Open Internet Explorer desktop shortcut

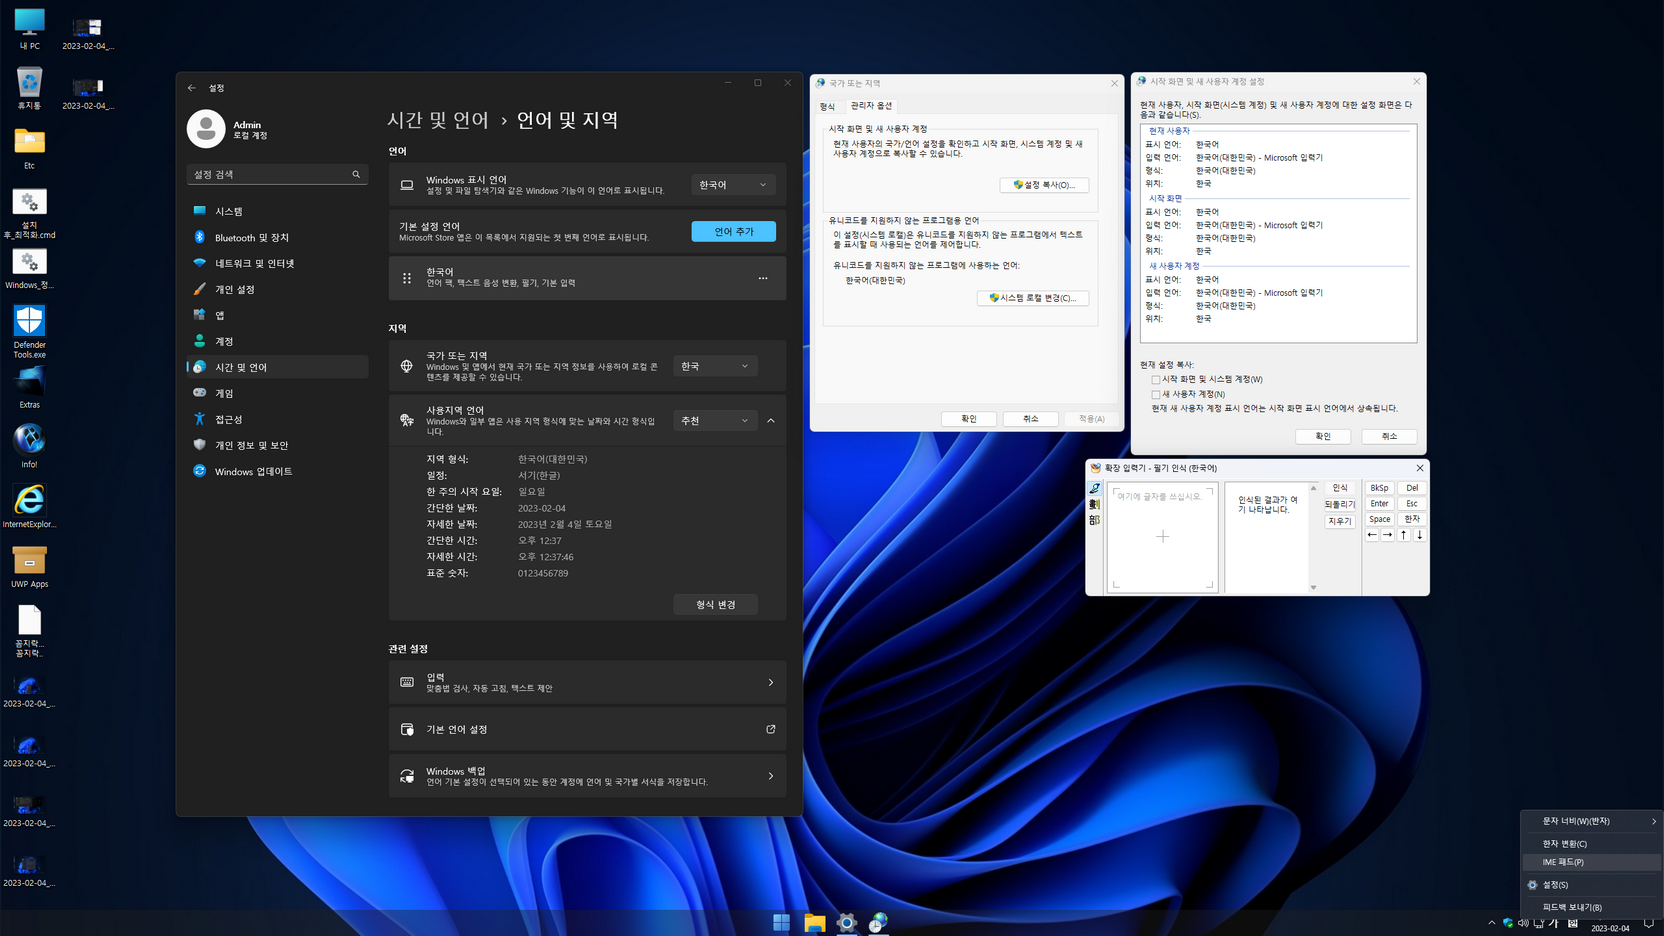[29, 505]
